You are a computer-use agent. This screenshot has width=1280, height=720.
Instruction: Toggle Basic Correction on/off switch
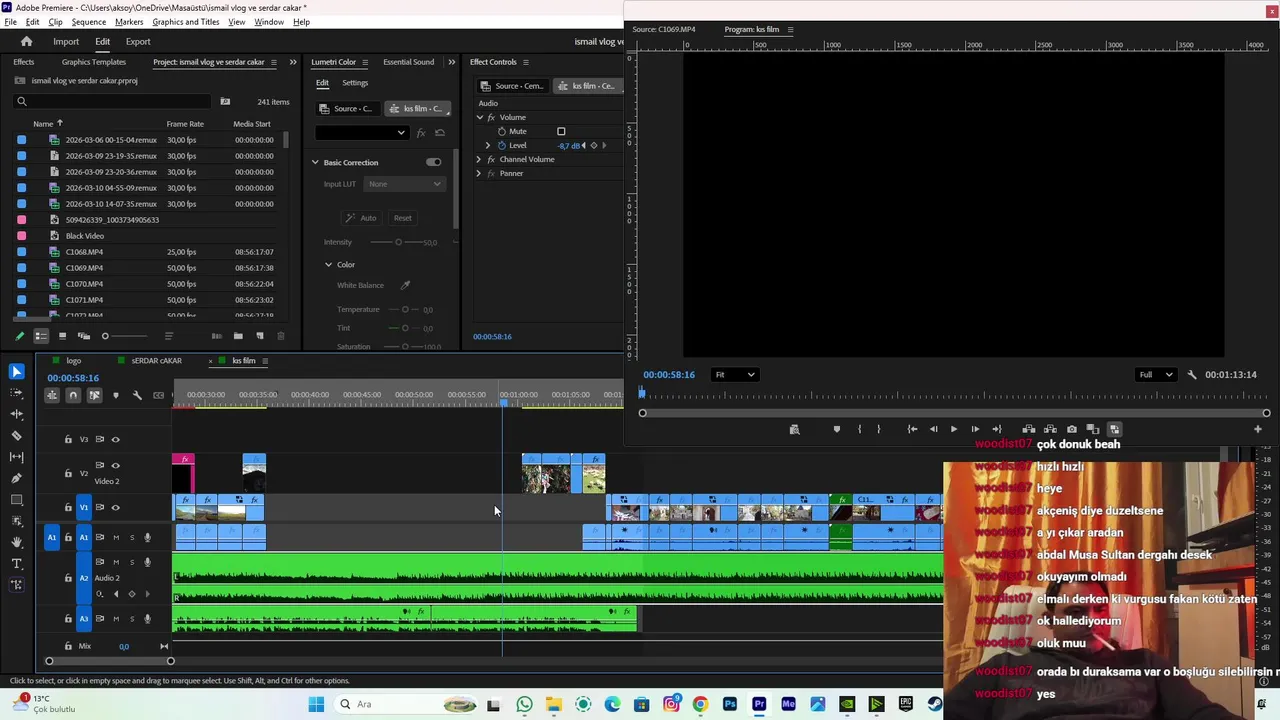coord(433,162)
